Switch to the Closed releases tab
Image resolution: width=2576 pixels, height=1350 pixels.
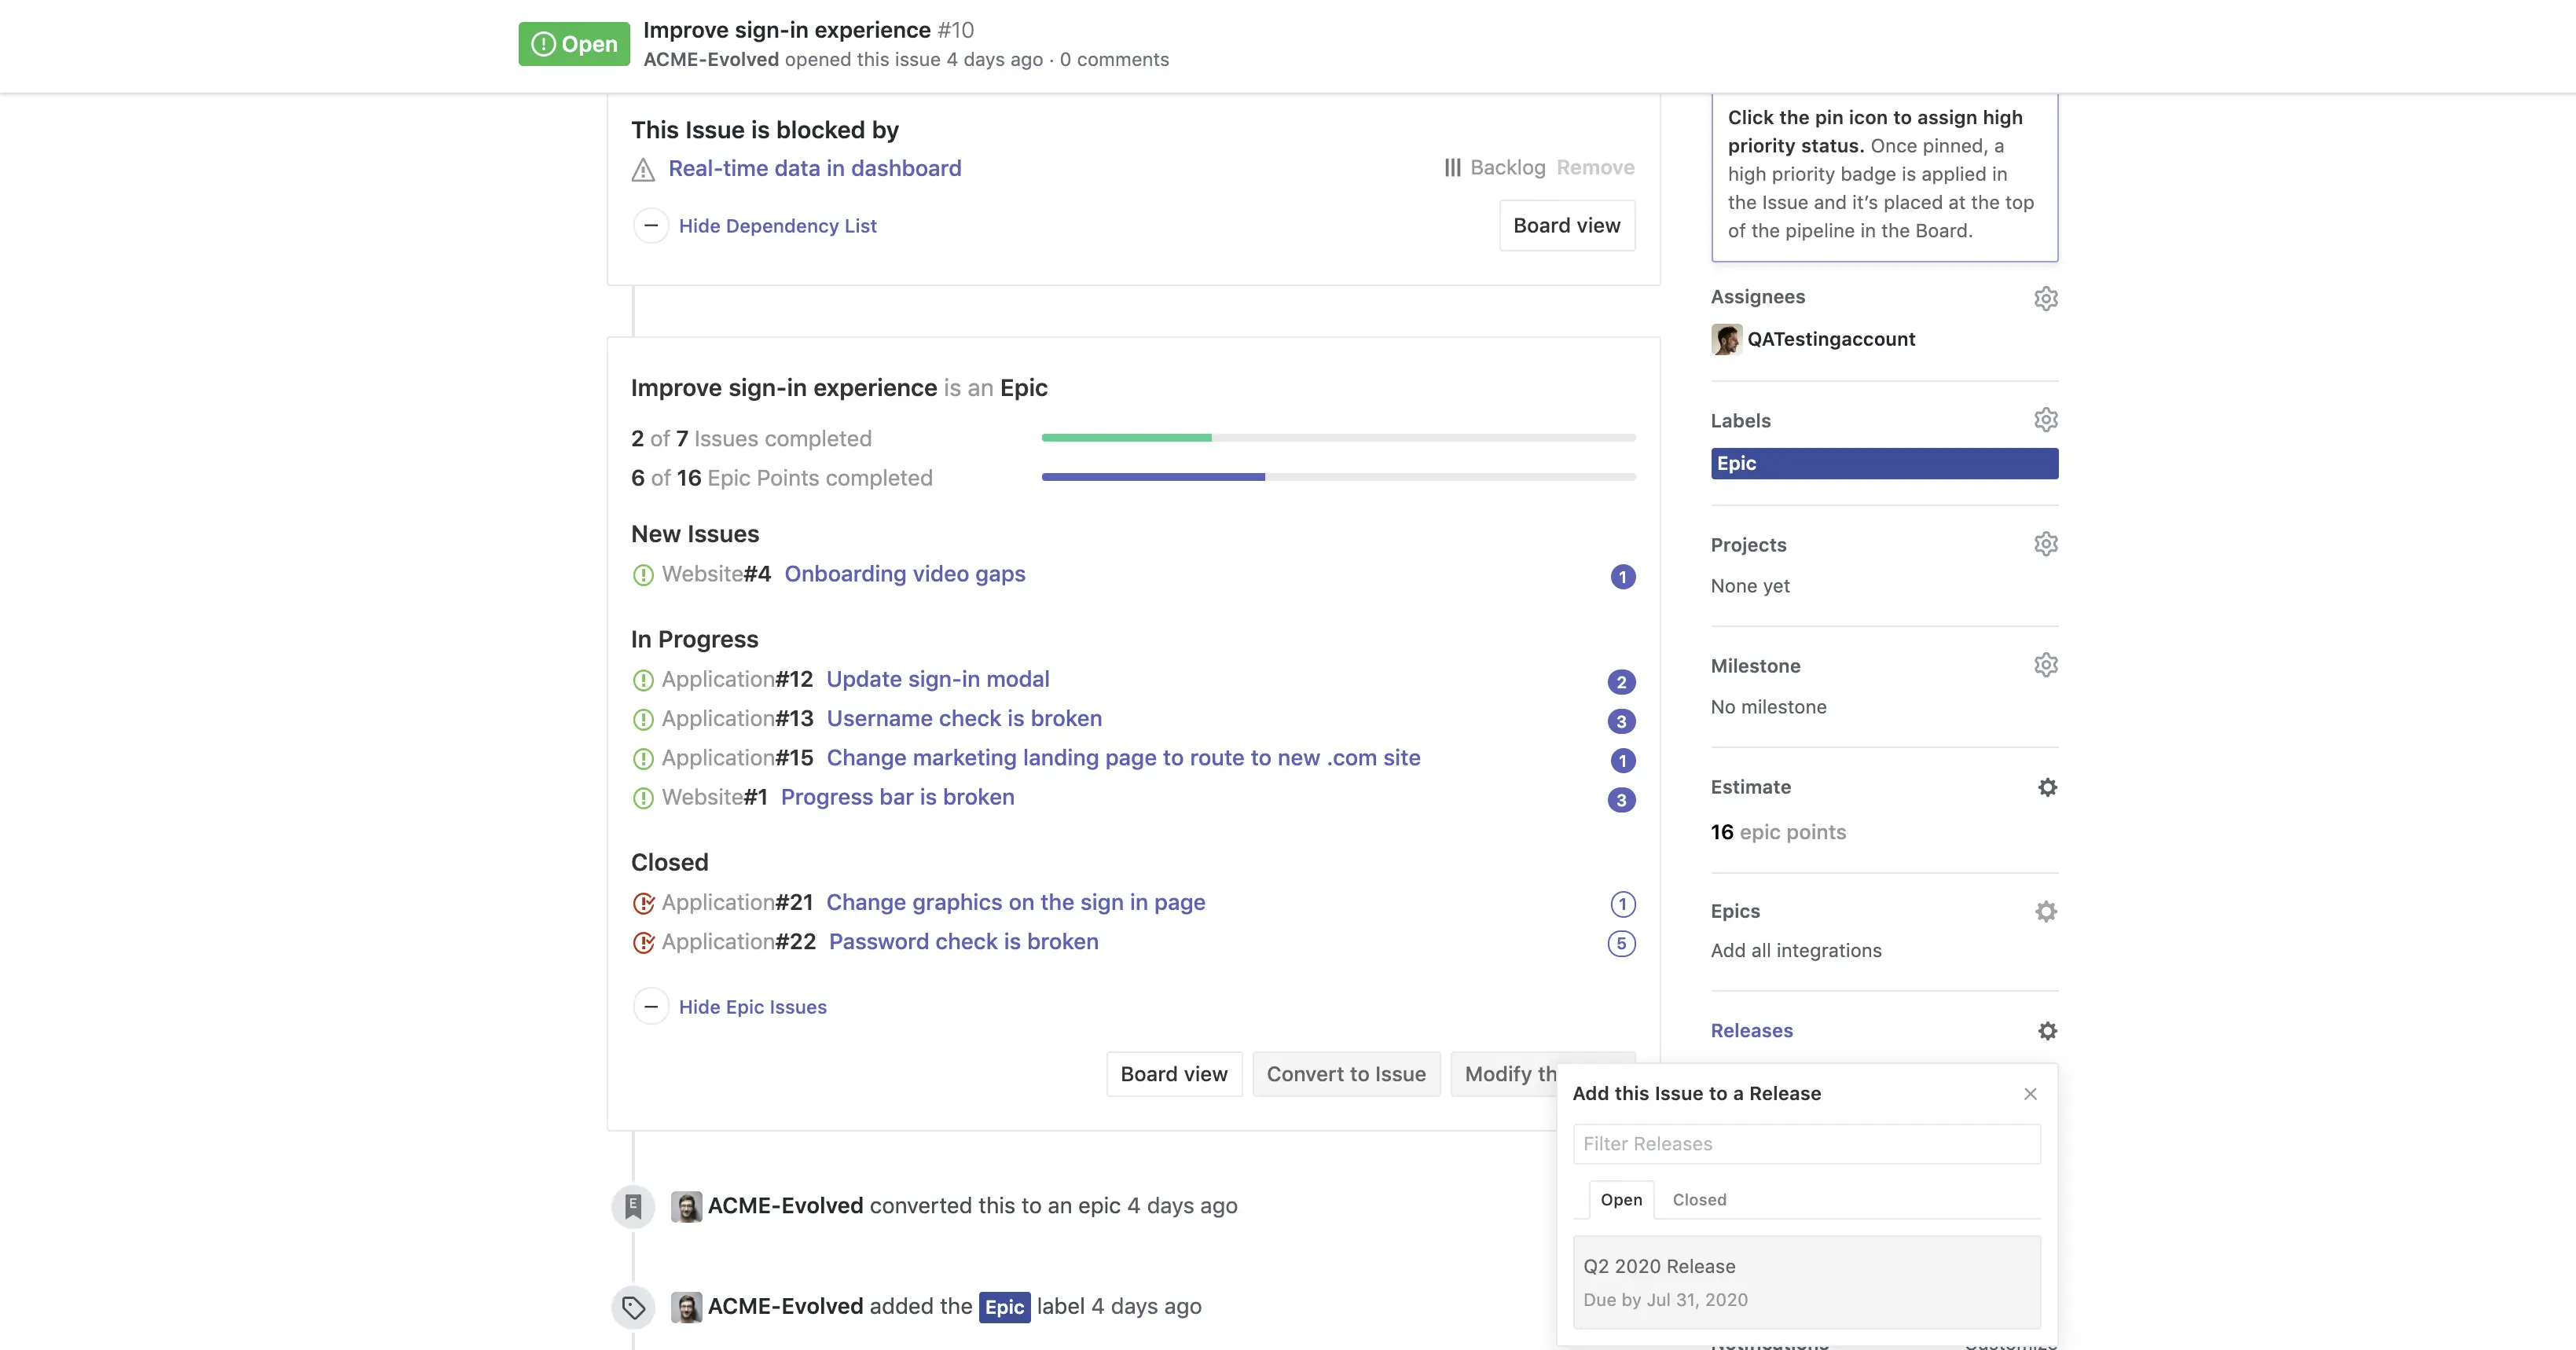(x=1699, y=1200)
